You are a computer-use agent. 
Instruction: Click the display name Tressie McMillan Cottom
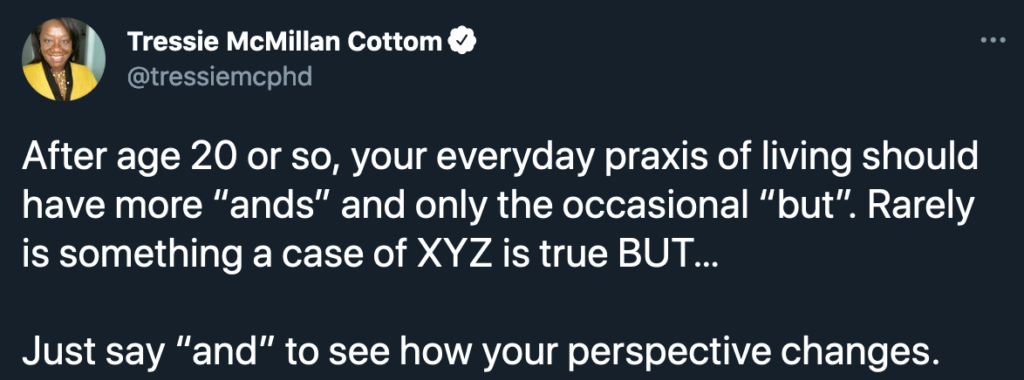pyautogui.click(x=285, y=42)
